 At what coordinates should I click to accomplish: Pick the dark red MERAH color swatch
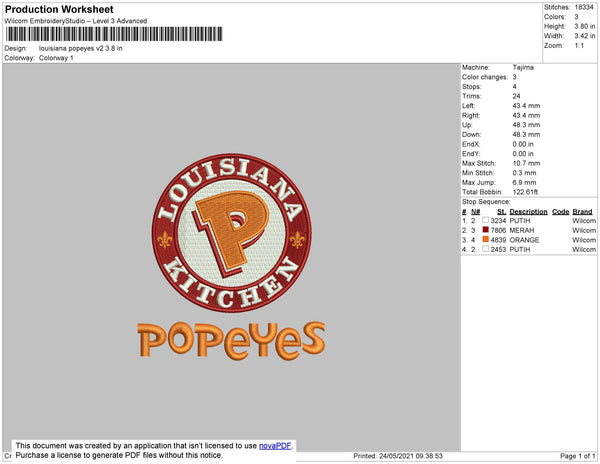click(x=485, y=230)
